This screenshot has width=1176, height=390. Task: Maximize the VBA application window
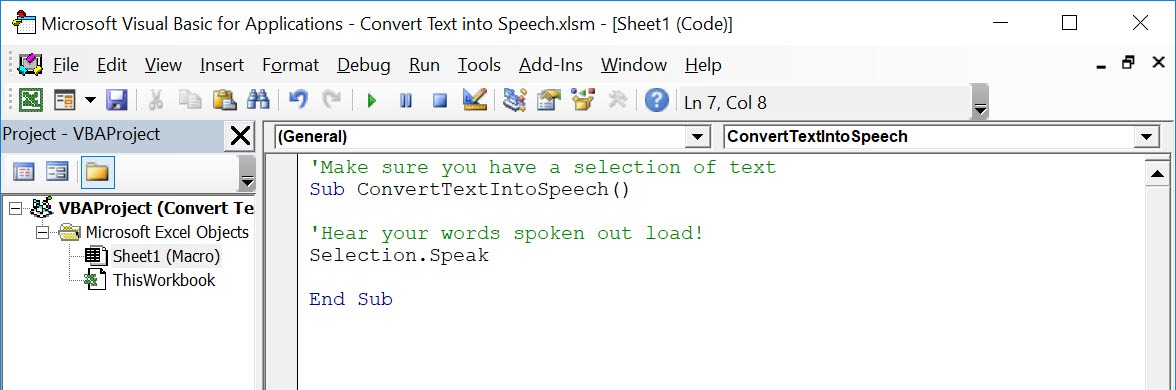pos(1070,23)
